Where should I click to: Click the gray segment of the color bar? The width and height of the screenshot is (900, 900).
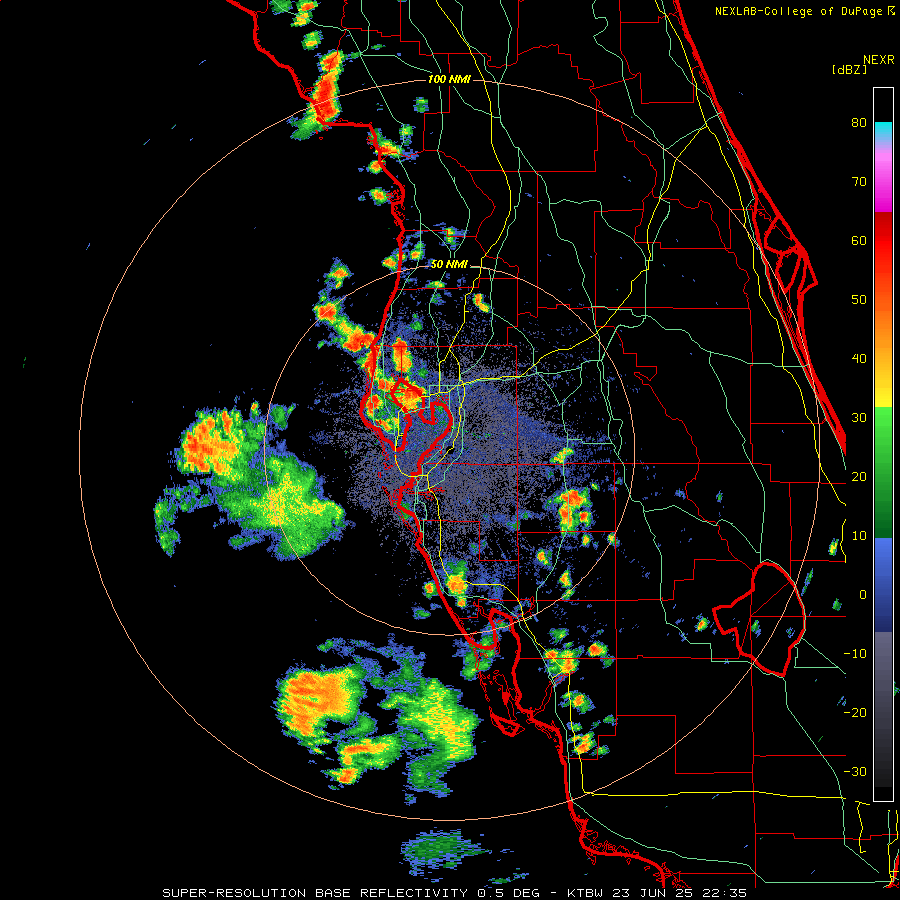pyautogui.click(x=883, y=677)
